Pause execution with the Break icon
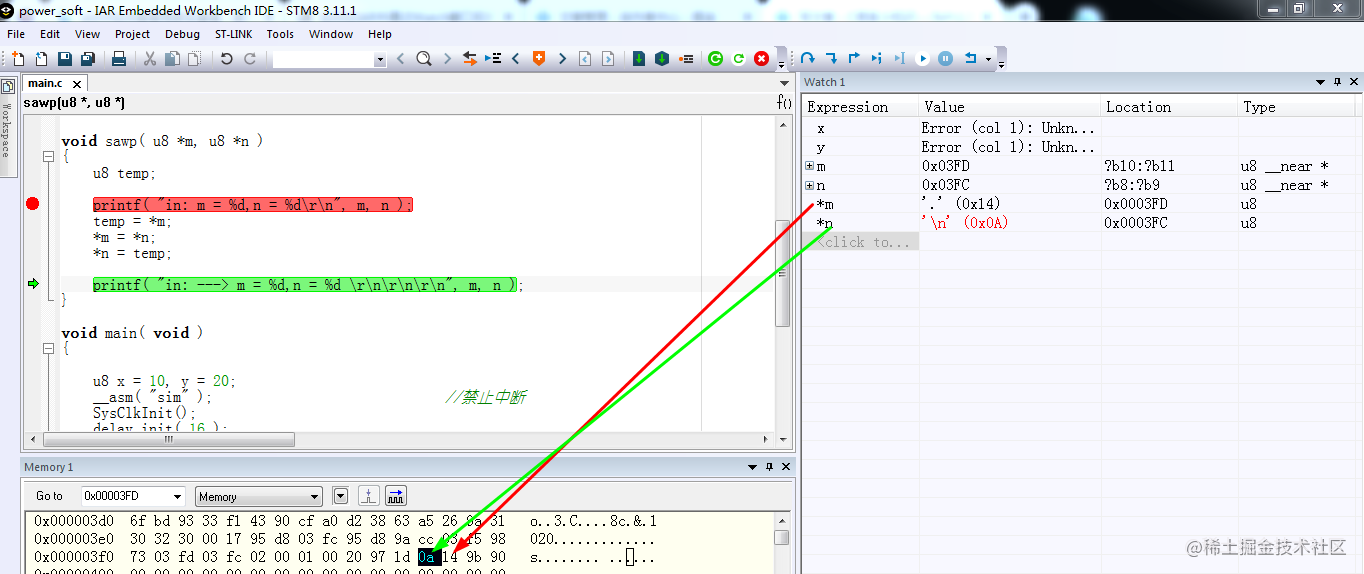 946,58
